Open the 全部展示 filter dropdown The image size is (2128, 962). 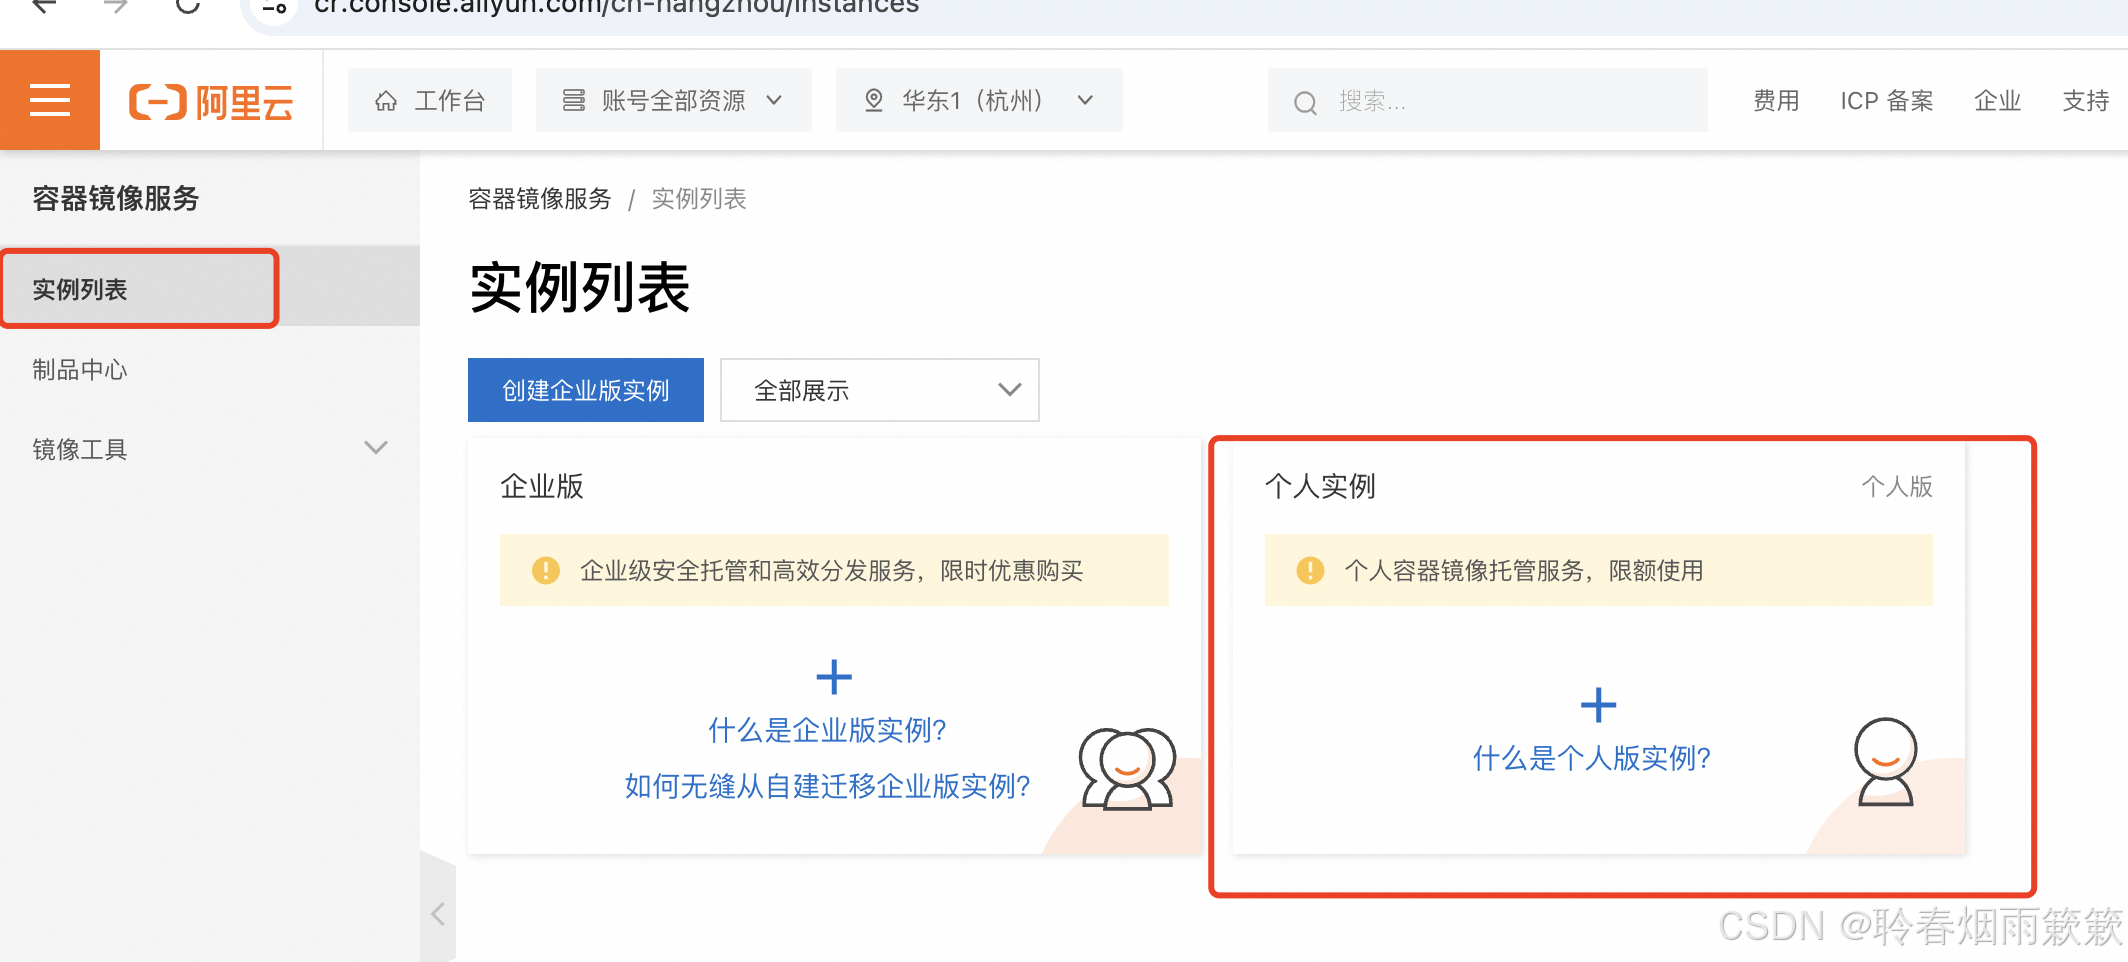[x=880, y=390]
